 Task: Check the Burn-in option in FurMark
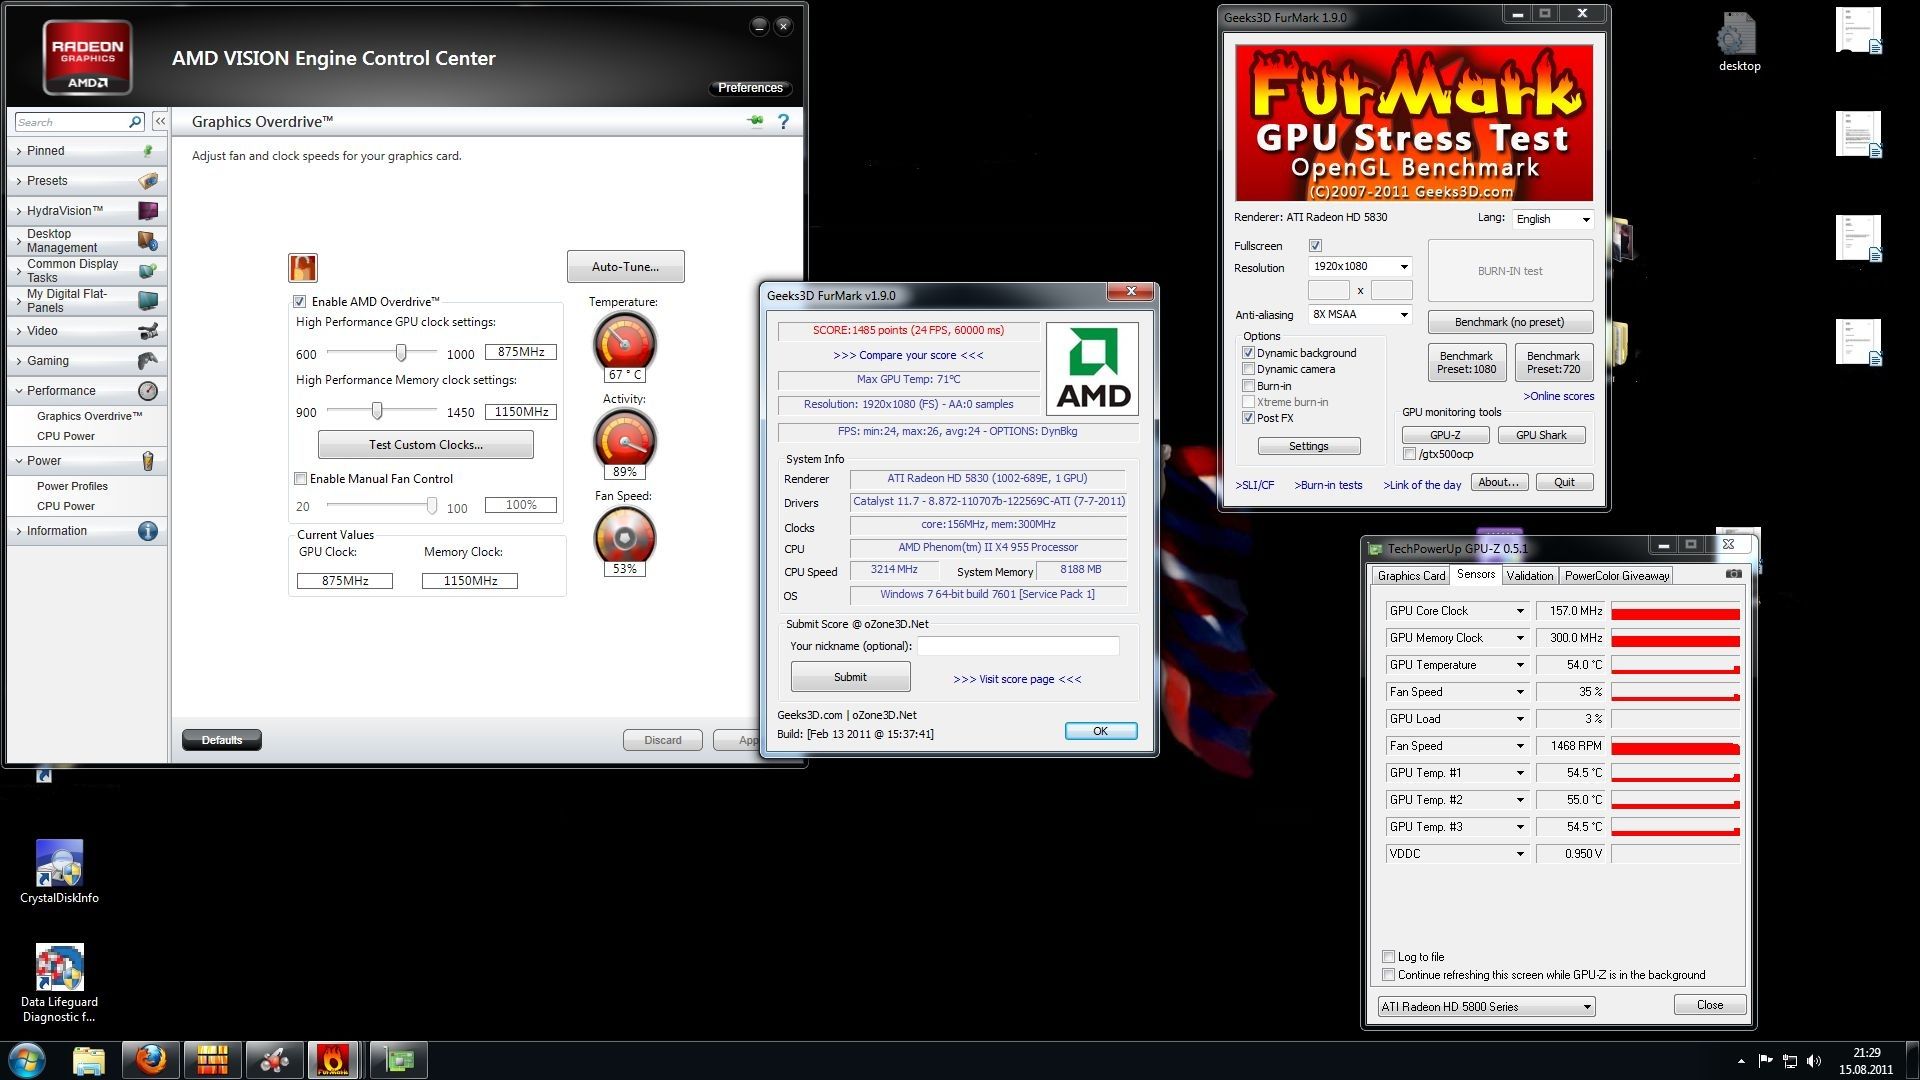click(1248, 386)
